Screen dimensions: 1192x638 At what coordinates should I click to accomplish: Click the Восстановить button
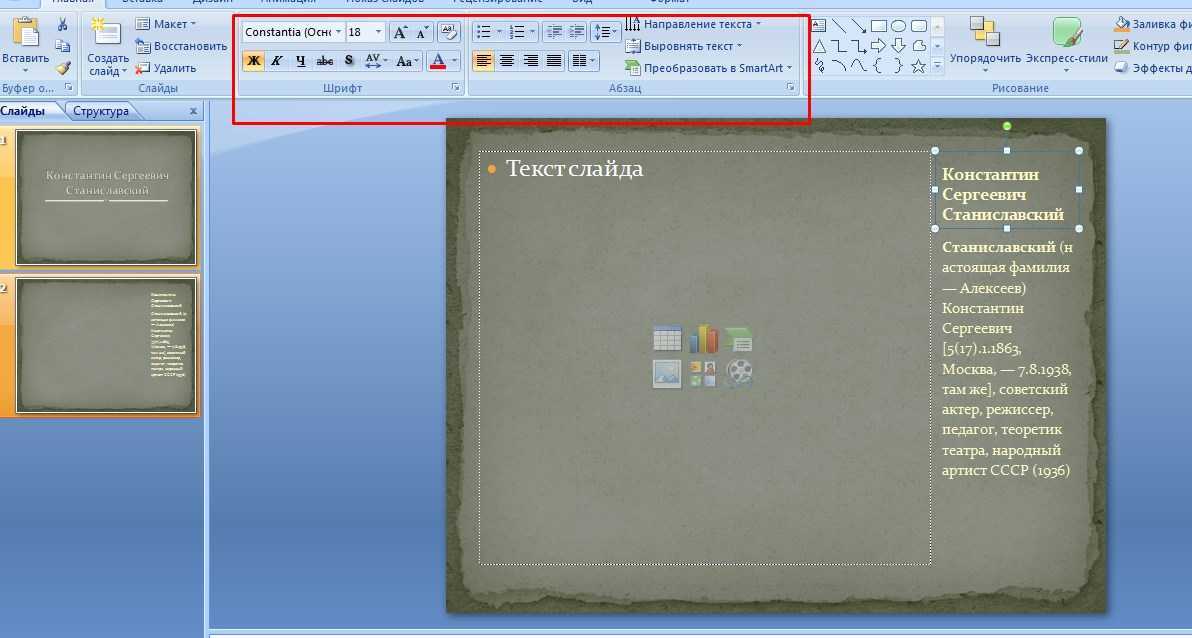point(181,46)
